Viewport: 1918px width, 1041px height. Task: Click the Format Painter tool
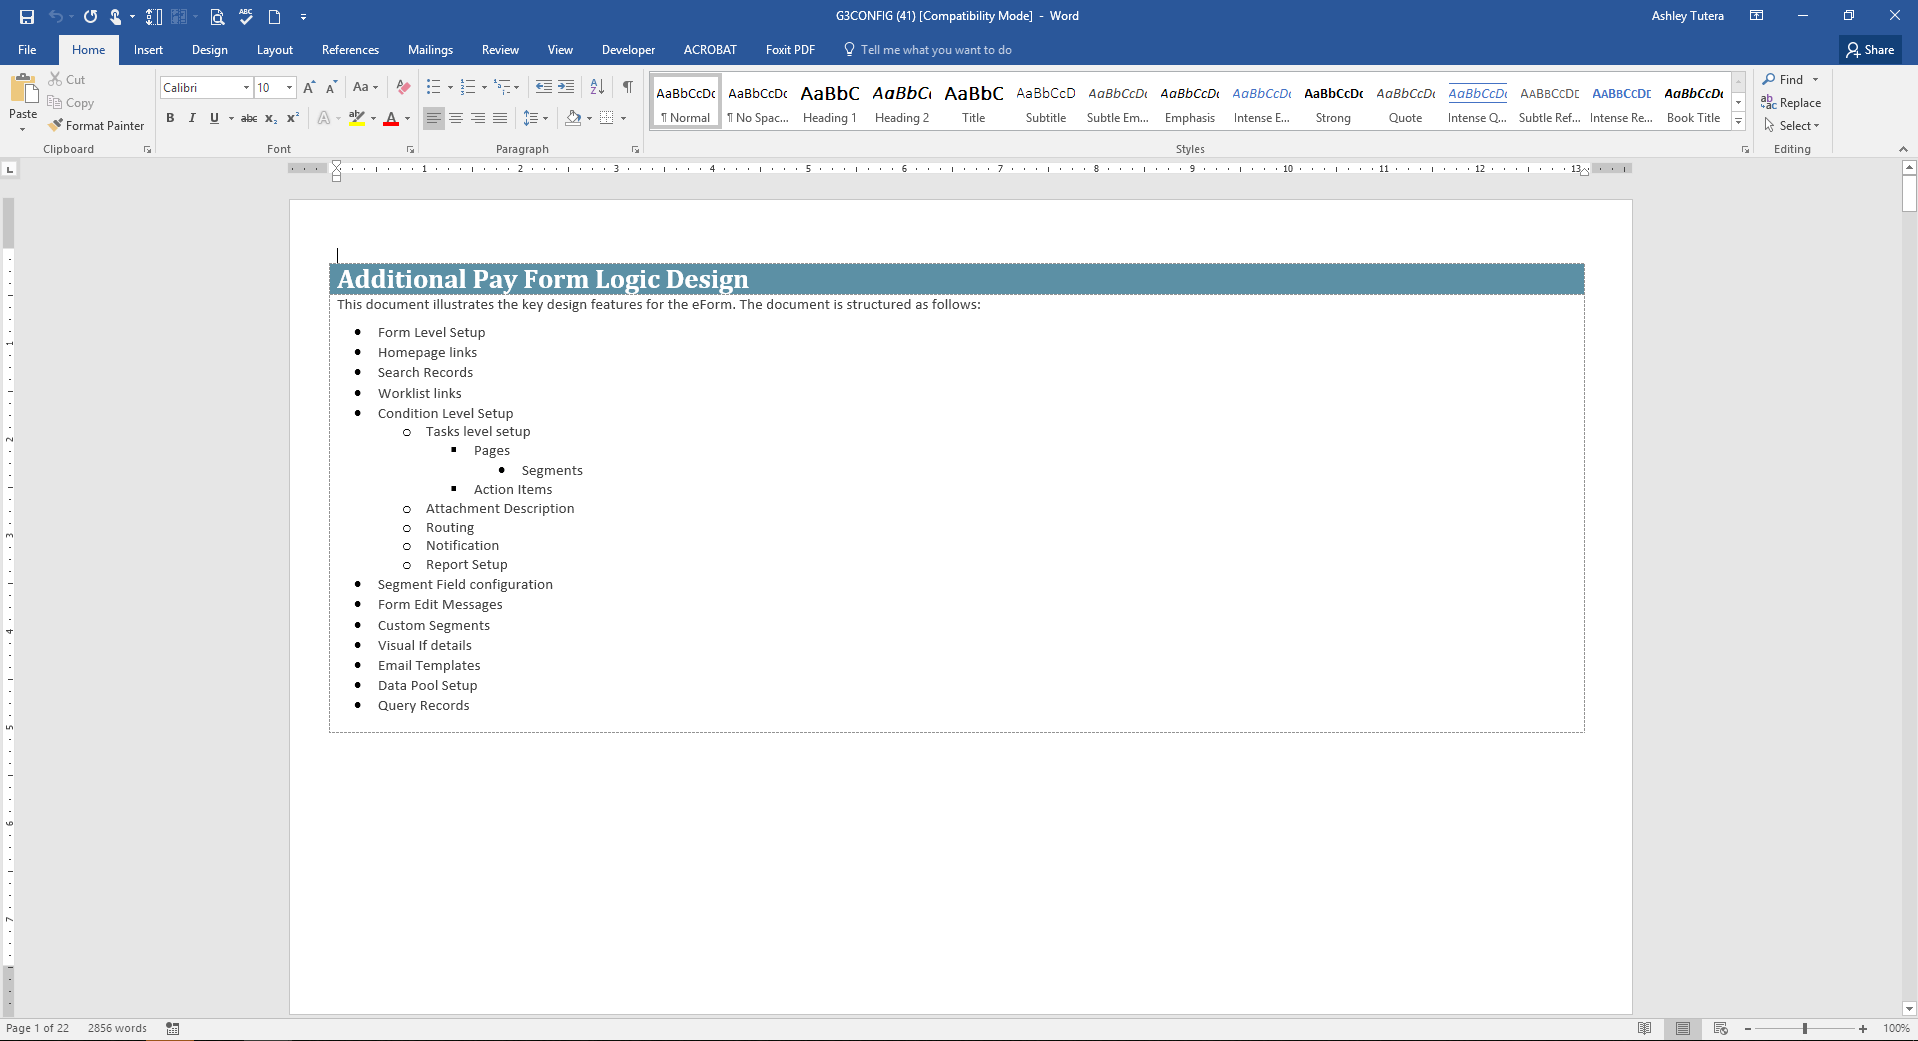[96, 126]
